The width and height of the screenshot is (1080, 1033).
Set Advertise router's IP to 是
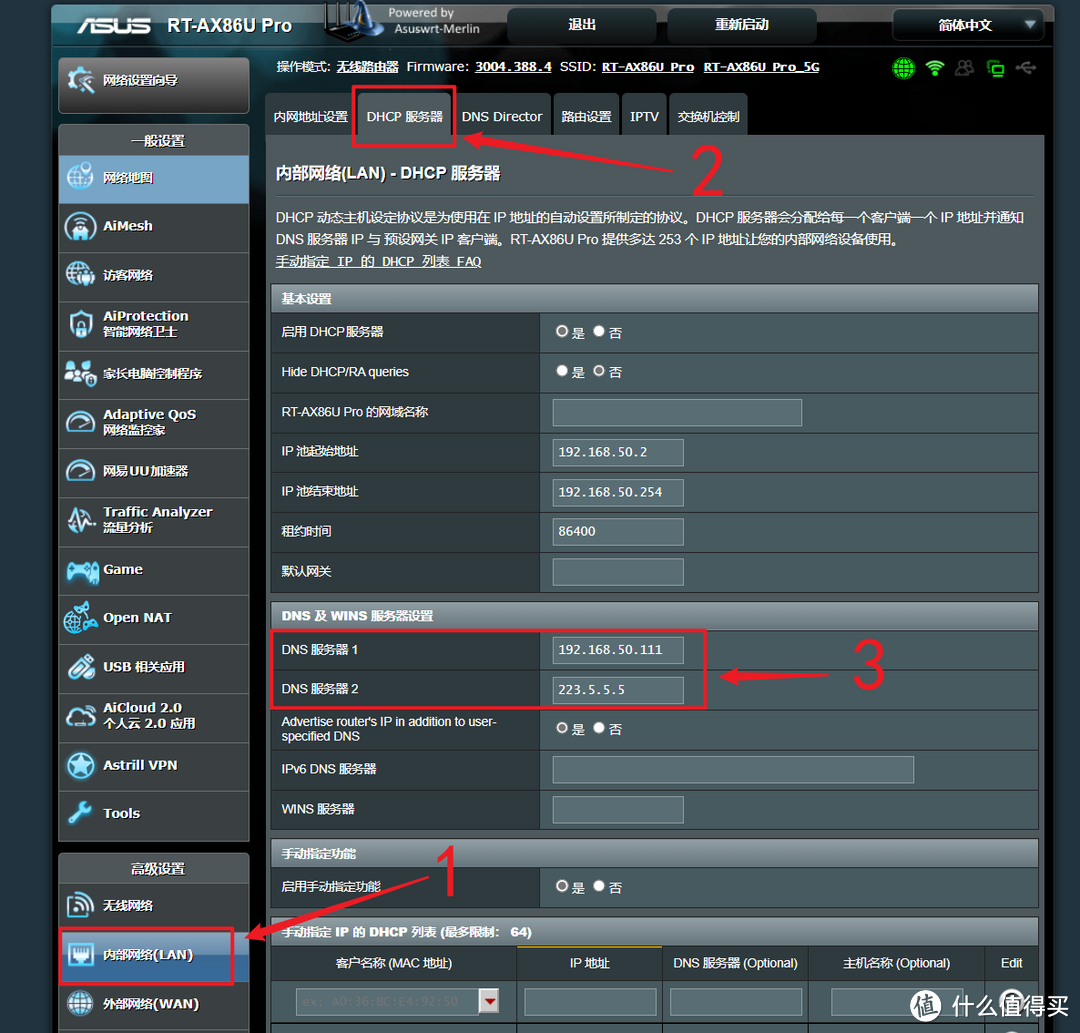pos(562,728)
